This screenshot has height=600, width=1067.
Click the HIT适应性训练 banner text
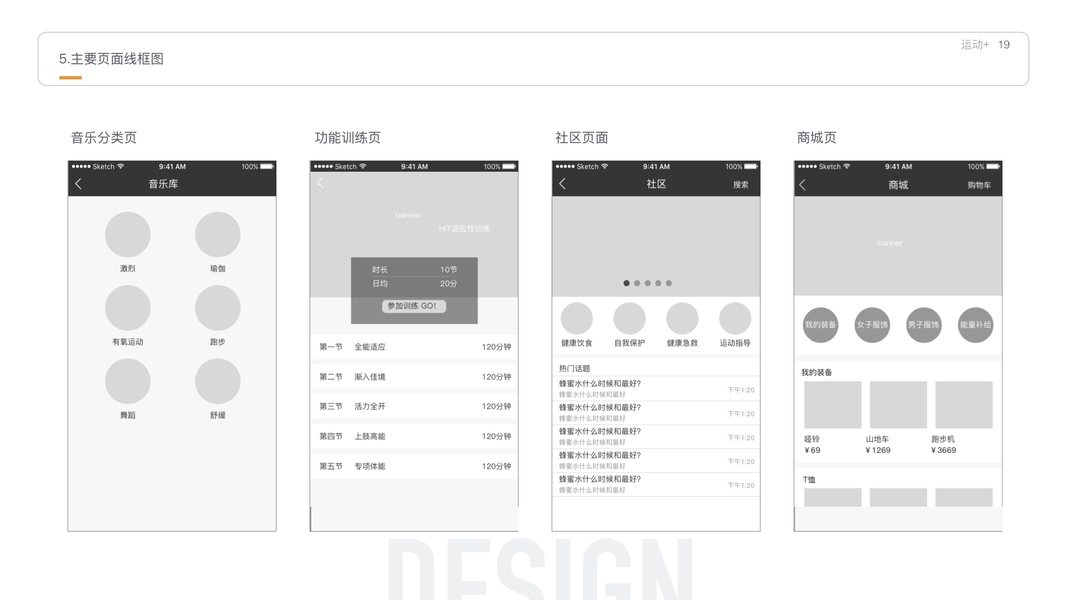464,229
